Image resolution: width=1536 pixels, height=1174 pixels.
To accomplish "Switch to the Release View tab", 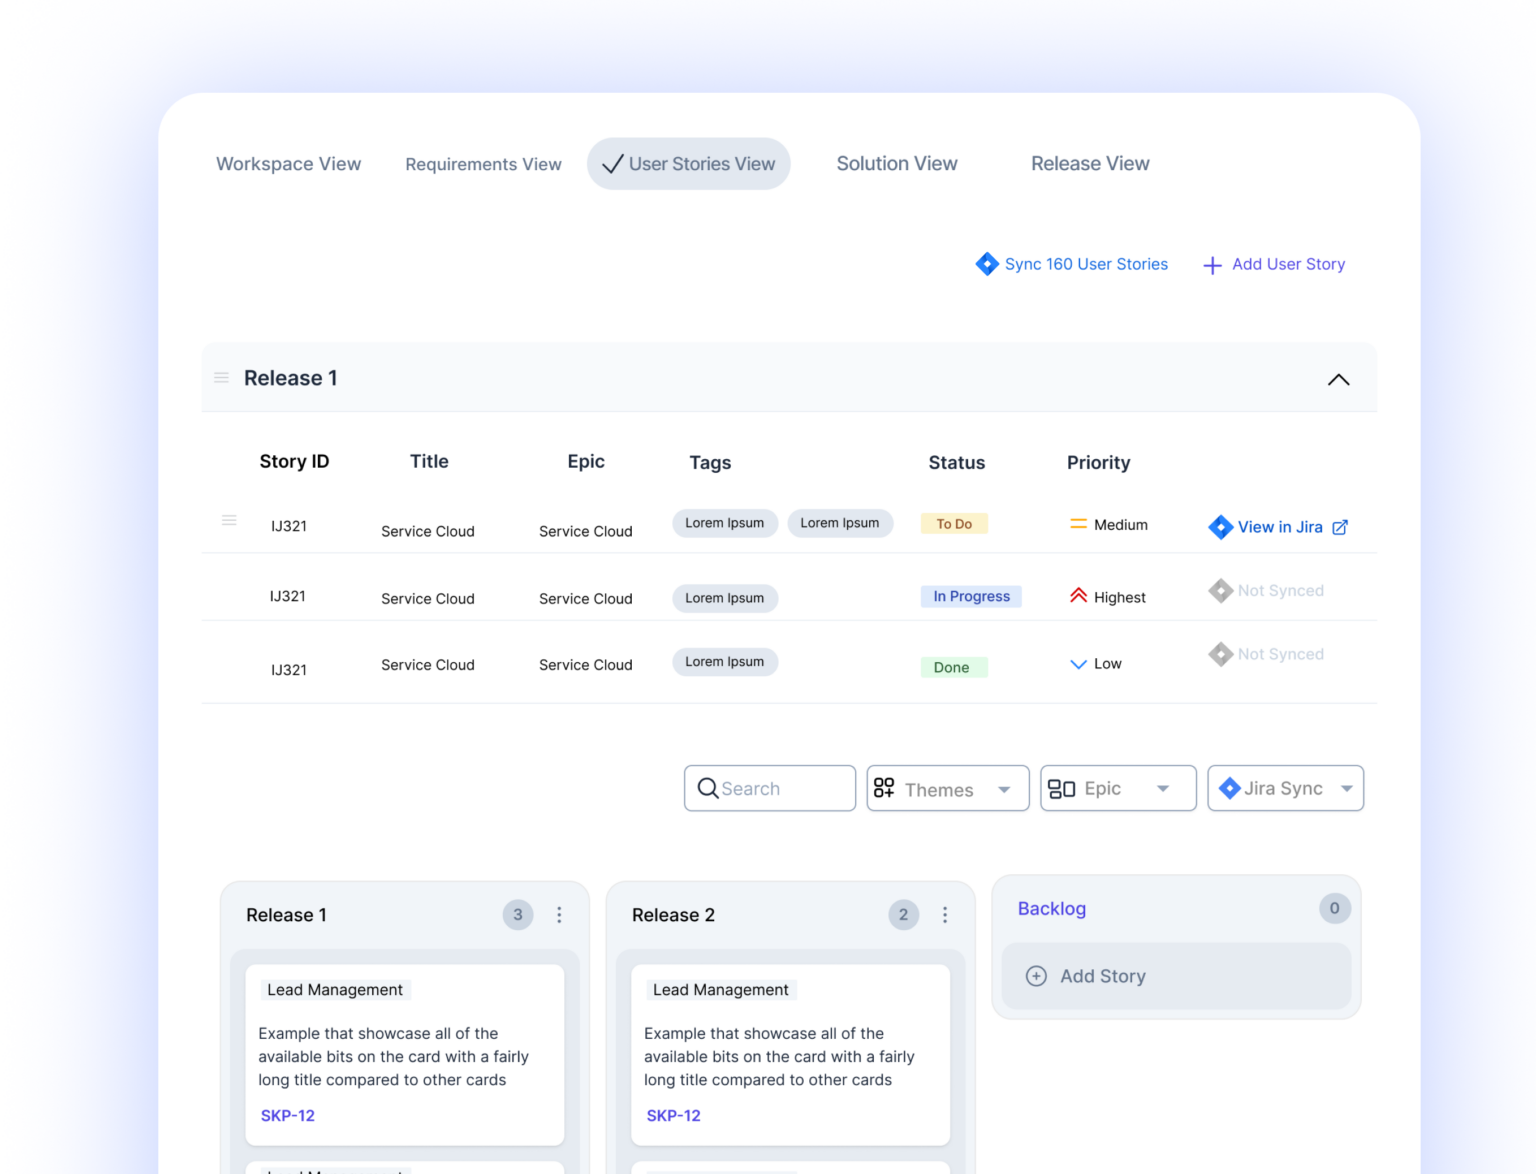I will (x=1090, y=164).
